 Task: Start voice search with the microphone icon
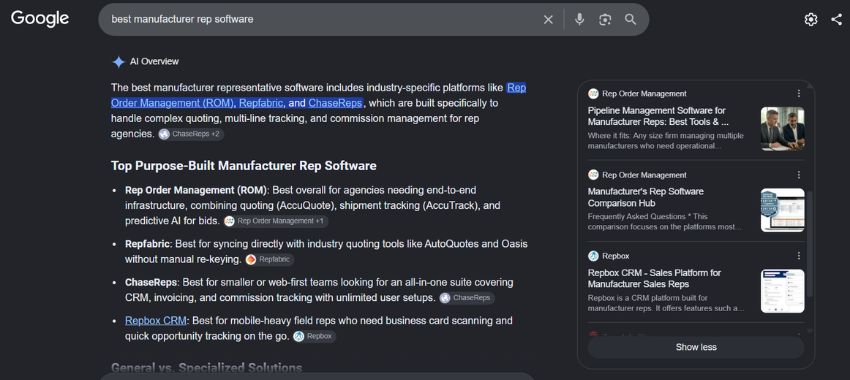click(x=579, y=20)
